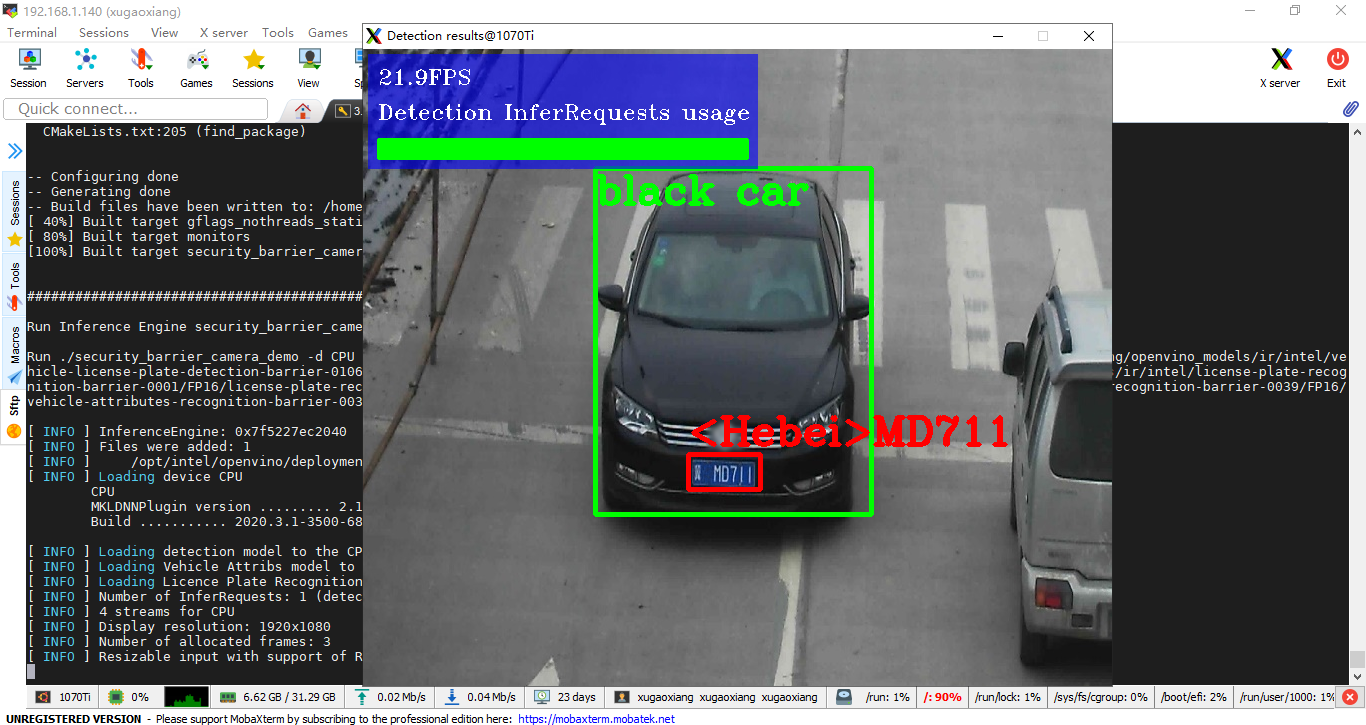Screen dimensions: 1366x725
Task: Click the View toolbar icon
Action: point(309,68)
